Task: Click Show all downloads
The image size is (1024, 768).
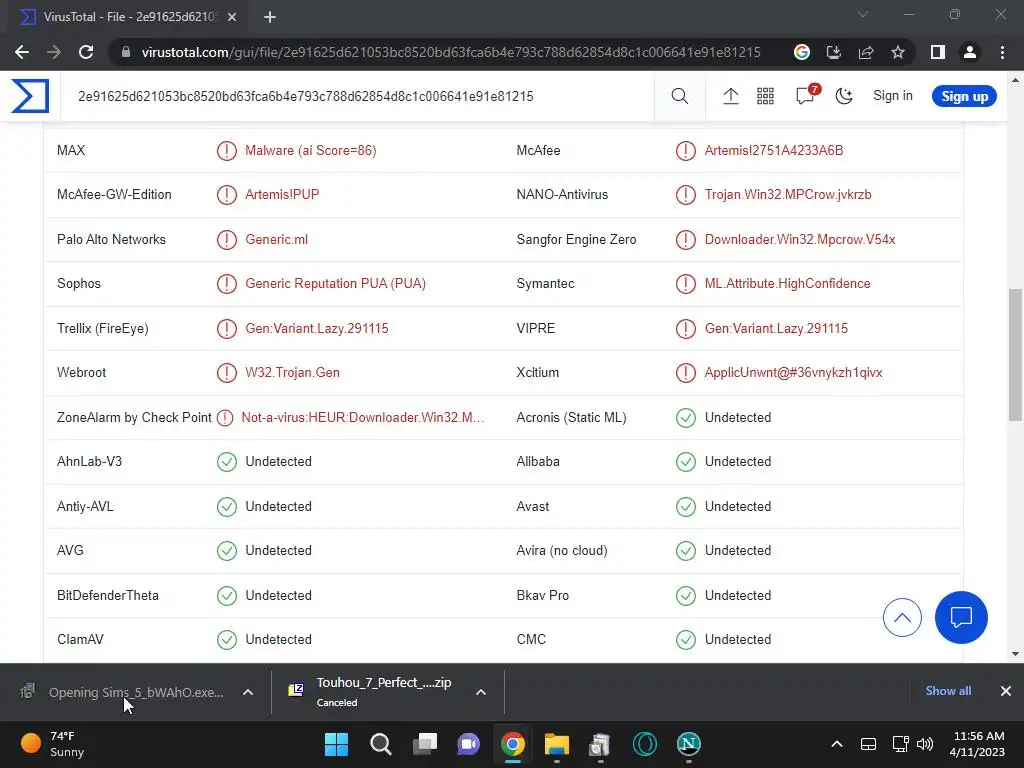Action: 948,691
